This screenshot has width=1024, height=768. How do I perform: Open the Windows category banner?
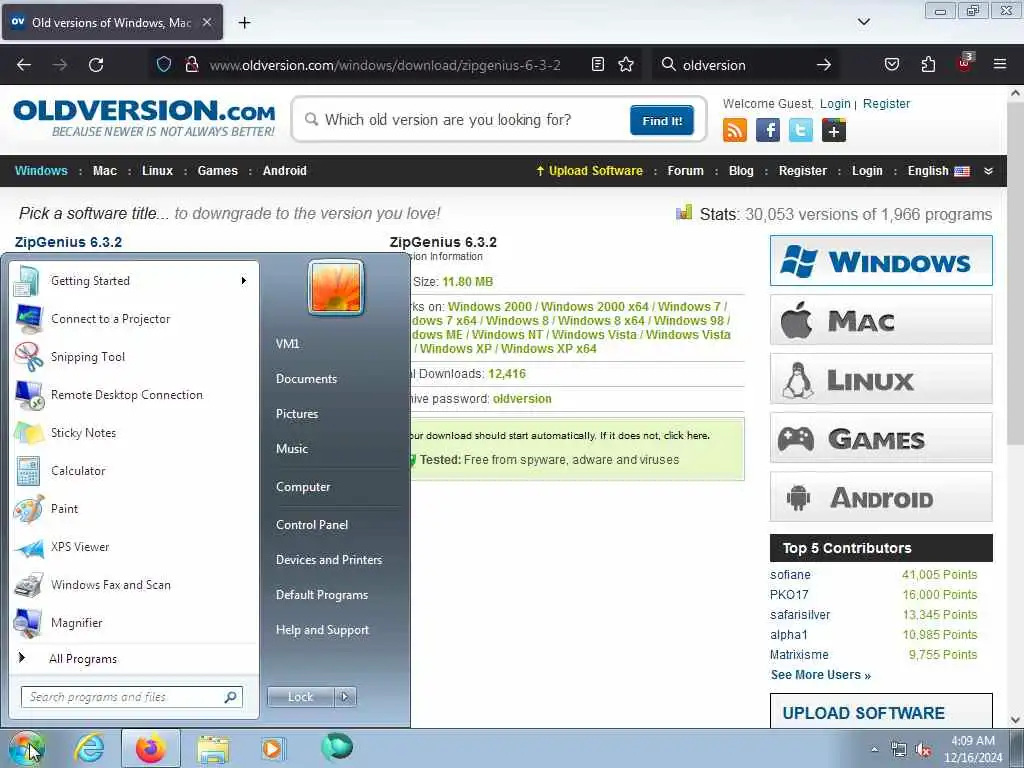pyautogui.click(x=882, y=261)
